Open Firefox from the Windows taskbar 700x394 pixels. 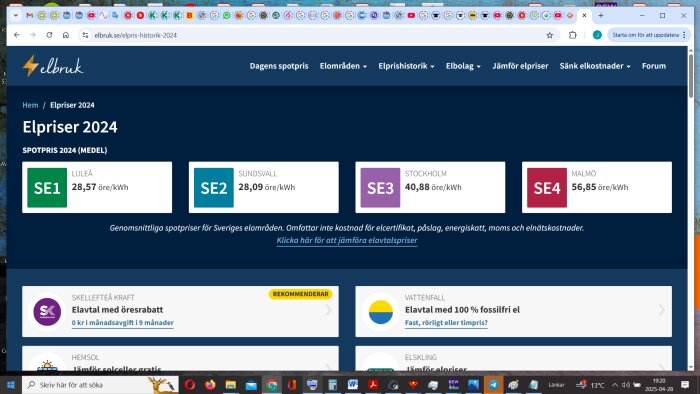pyautogui.click(x=210, y=385)
